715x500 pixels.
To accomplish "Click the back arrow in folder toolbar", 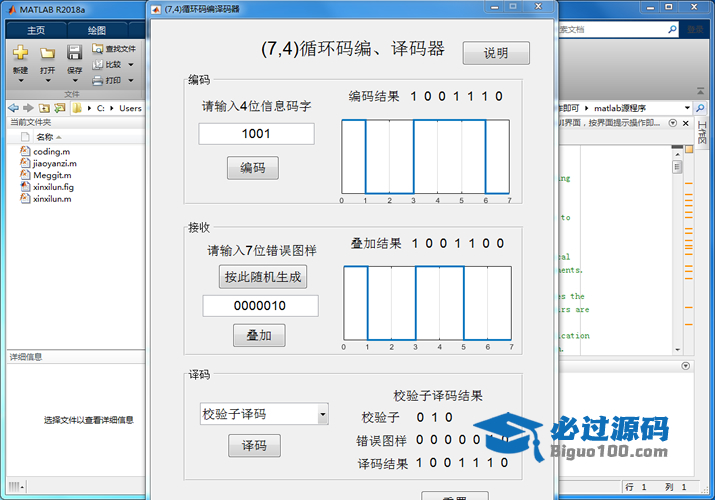I will coord(12,107).
